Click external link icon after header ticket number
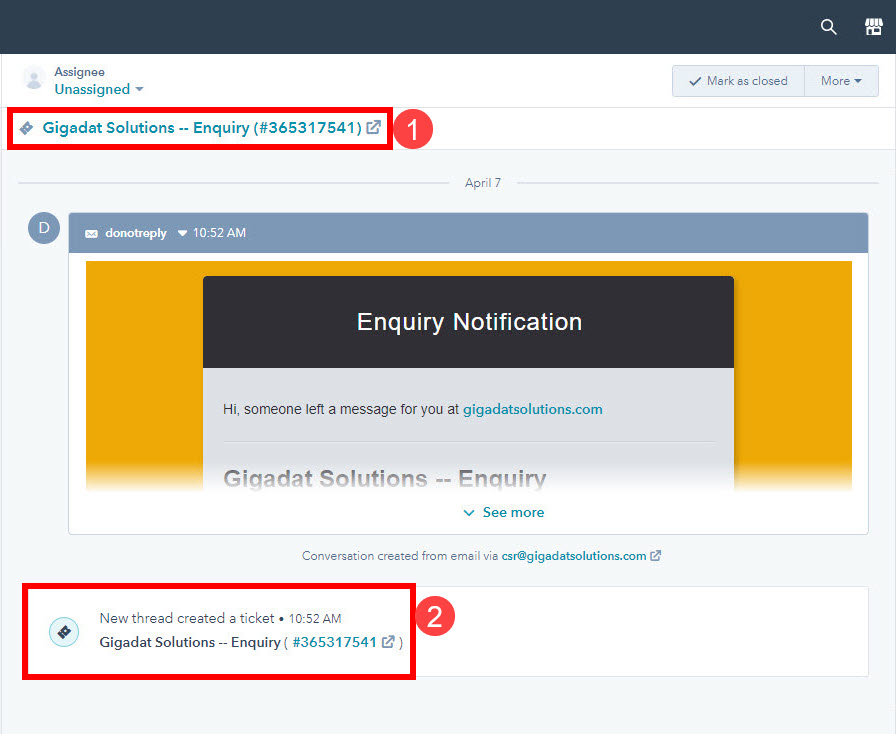Screen dimensions: 896x734 point(373,127)
